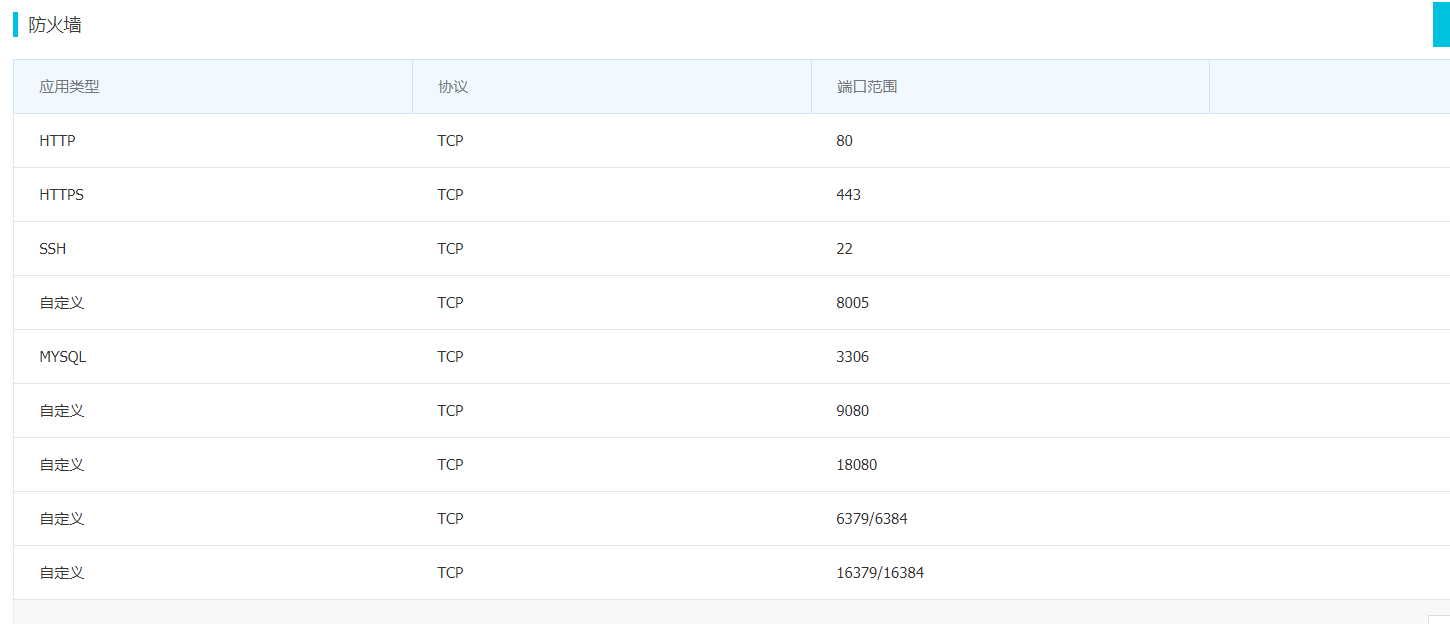Image resolution: width=1450 pixels, height=624 pixels.
Task: Click TCP in the 16379/16384 row
Action: [450, 573]
